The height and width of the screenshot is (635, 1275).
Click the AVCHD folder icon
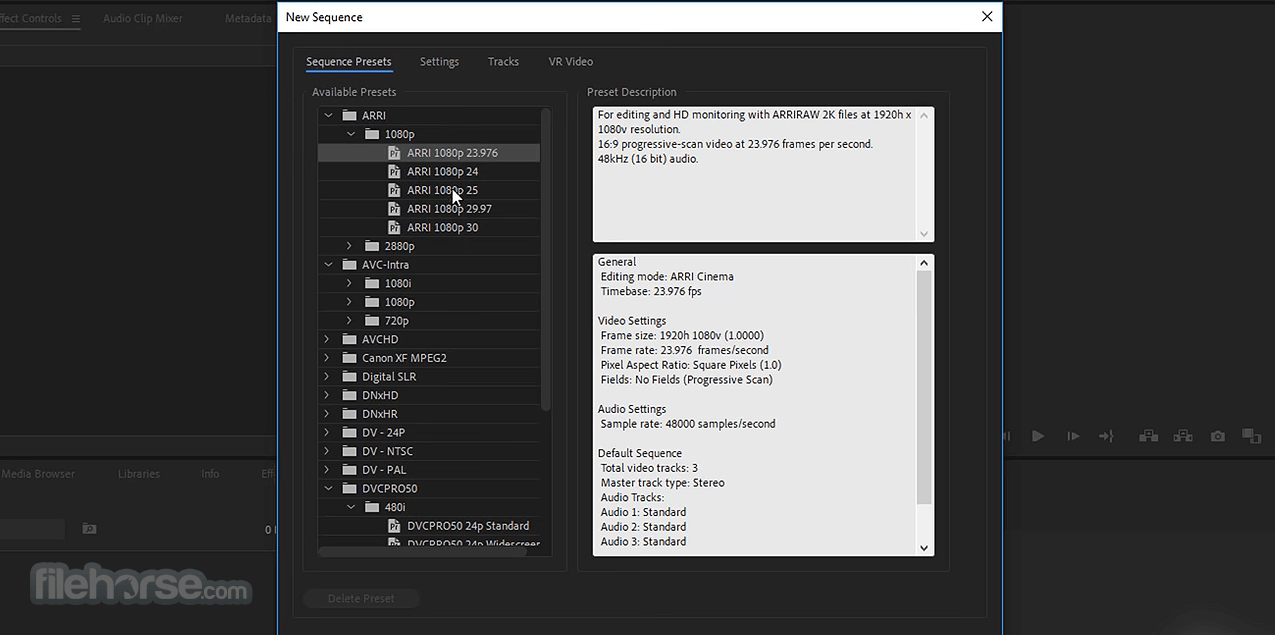click(x=349, y=340)
